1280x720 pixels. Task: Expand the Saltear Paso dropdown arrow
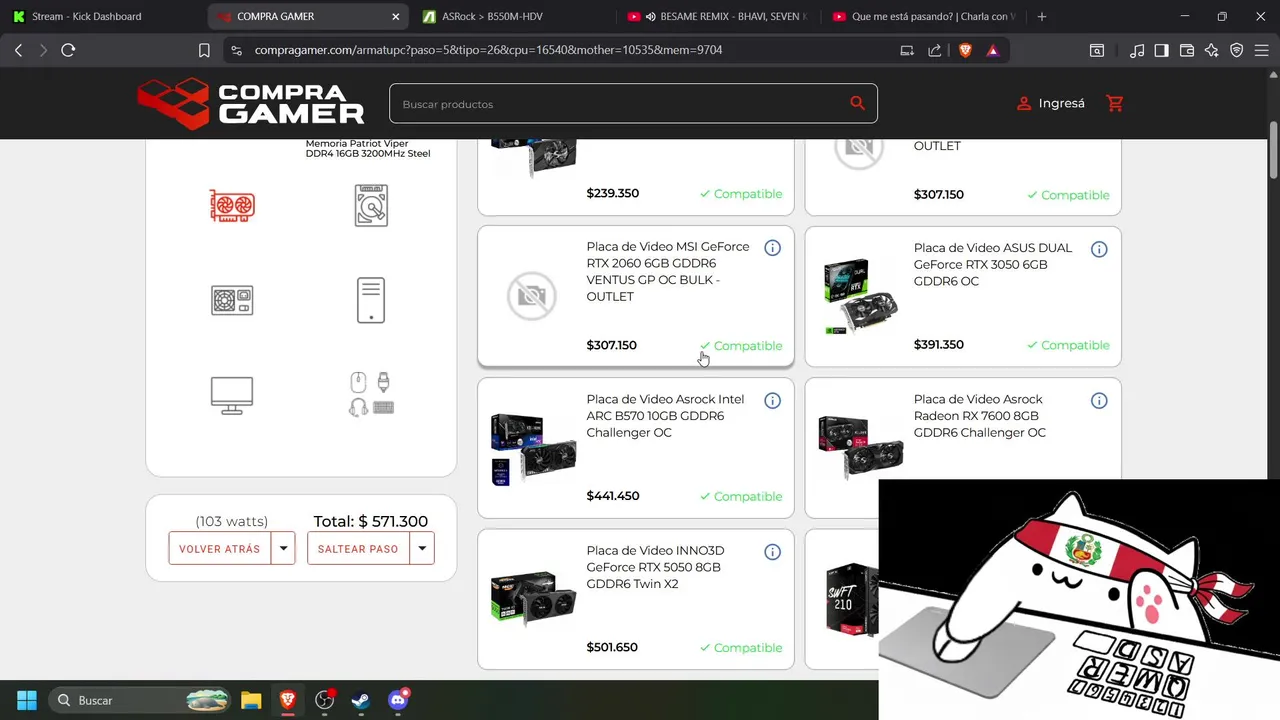click(422, 548)
